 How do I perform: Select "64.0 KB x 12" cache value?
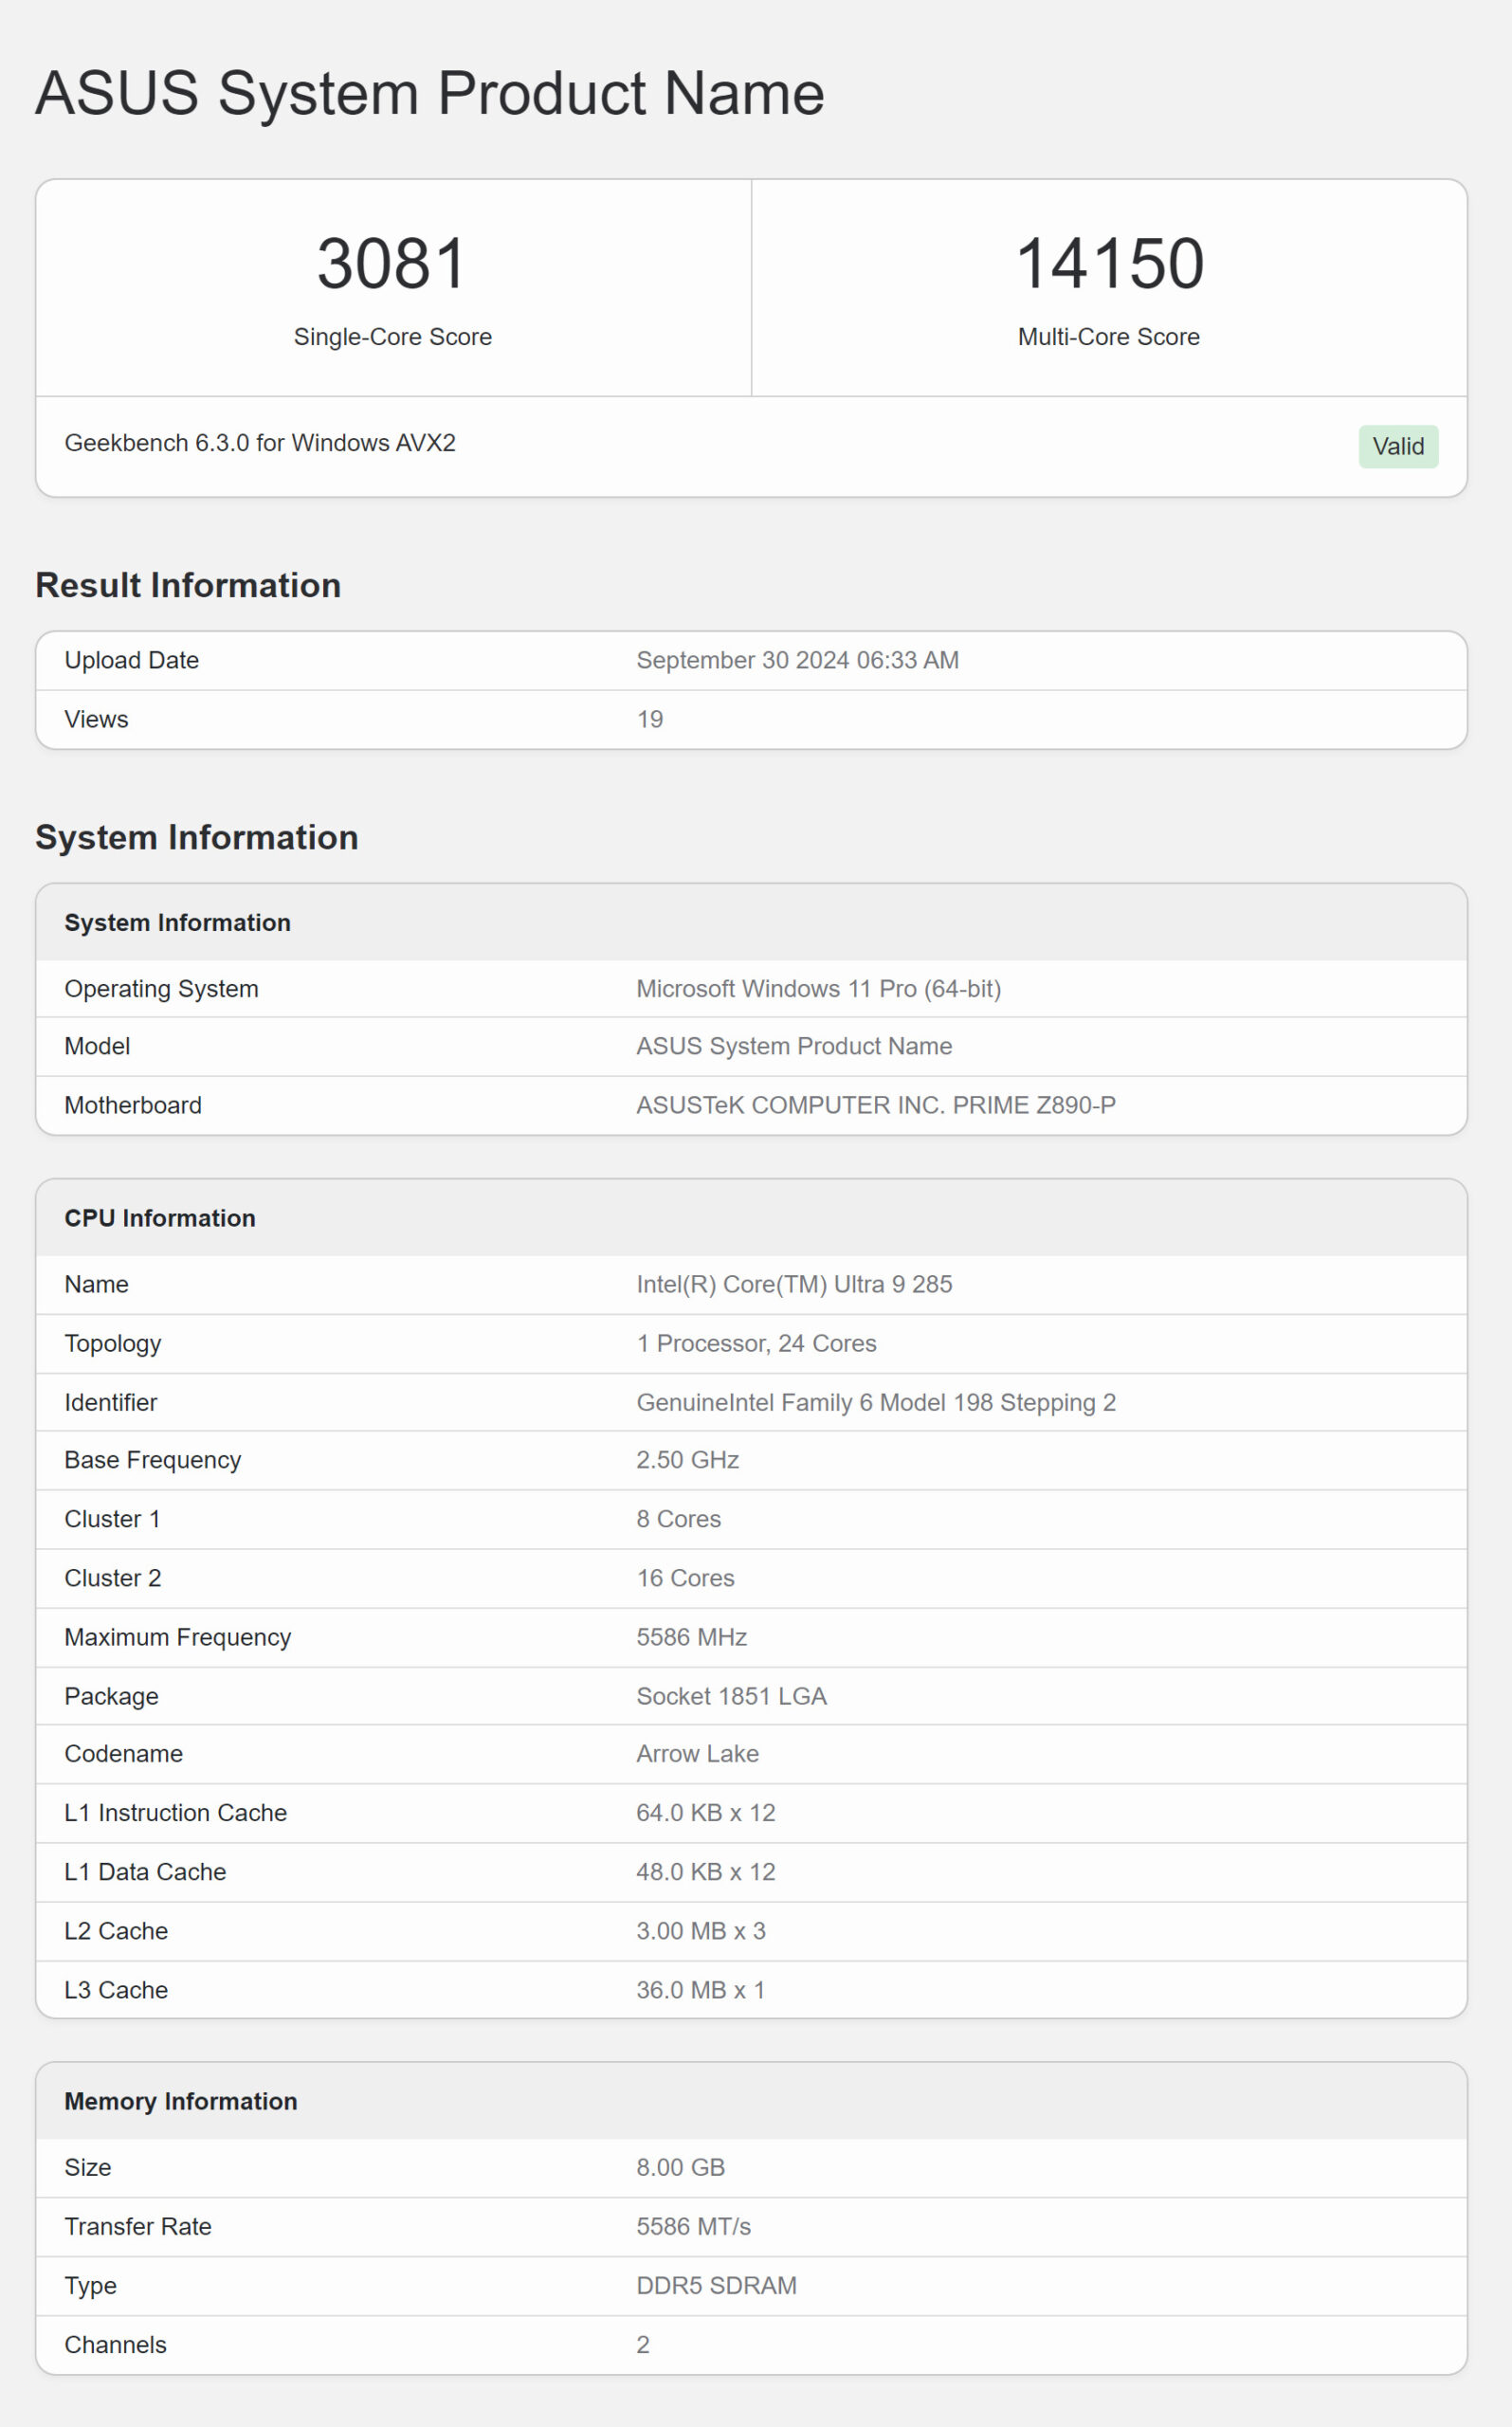pyautogui.click(x=705, y=1813)
